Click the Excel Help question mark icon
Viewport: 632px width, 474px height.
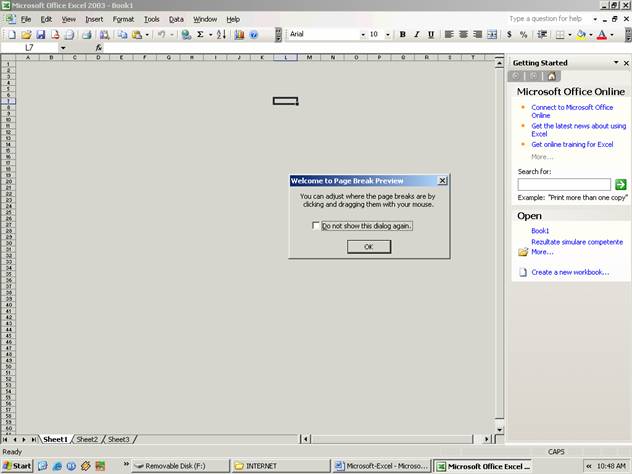click(x=254, y=35)
